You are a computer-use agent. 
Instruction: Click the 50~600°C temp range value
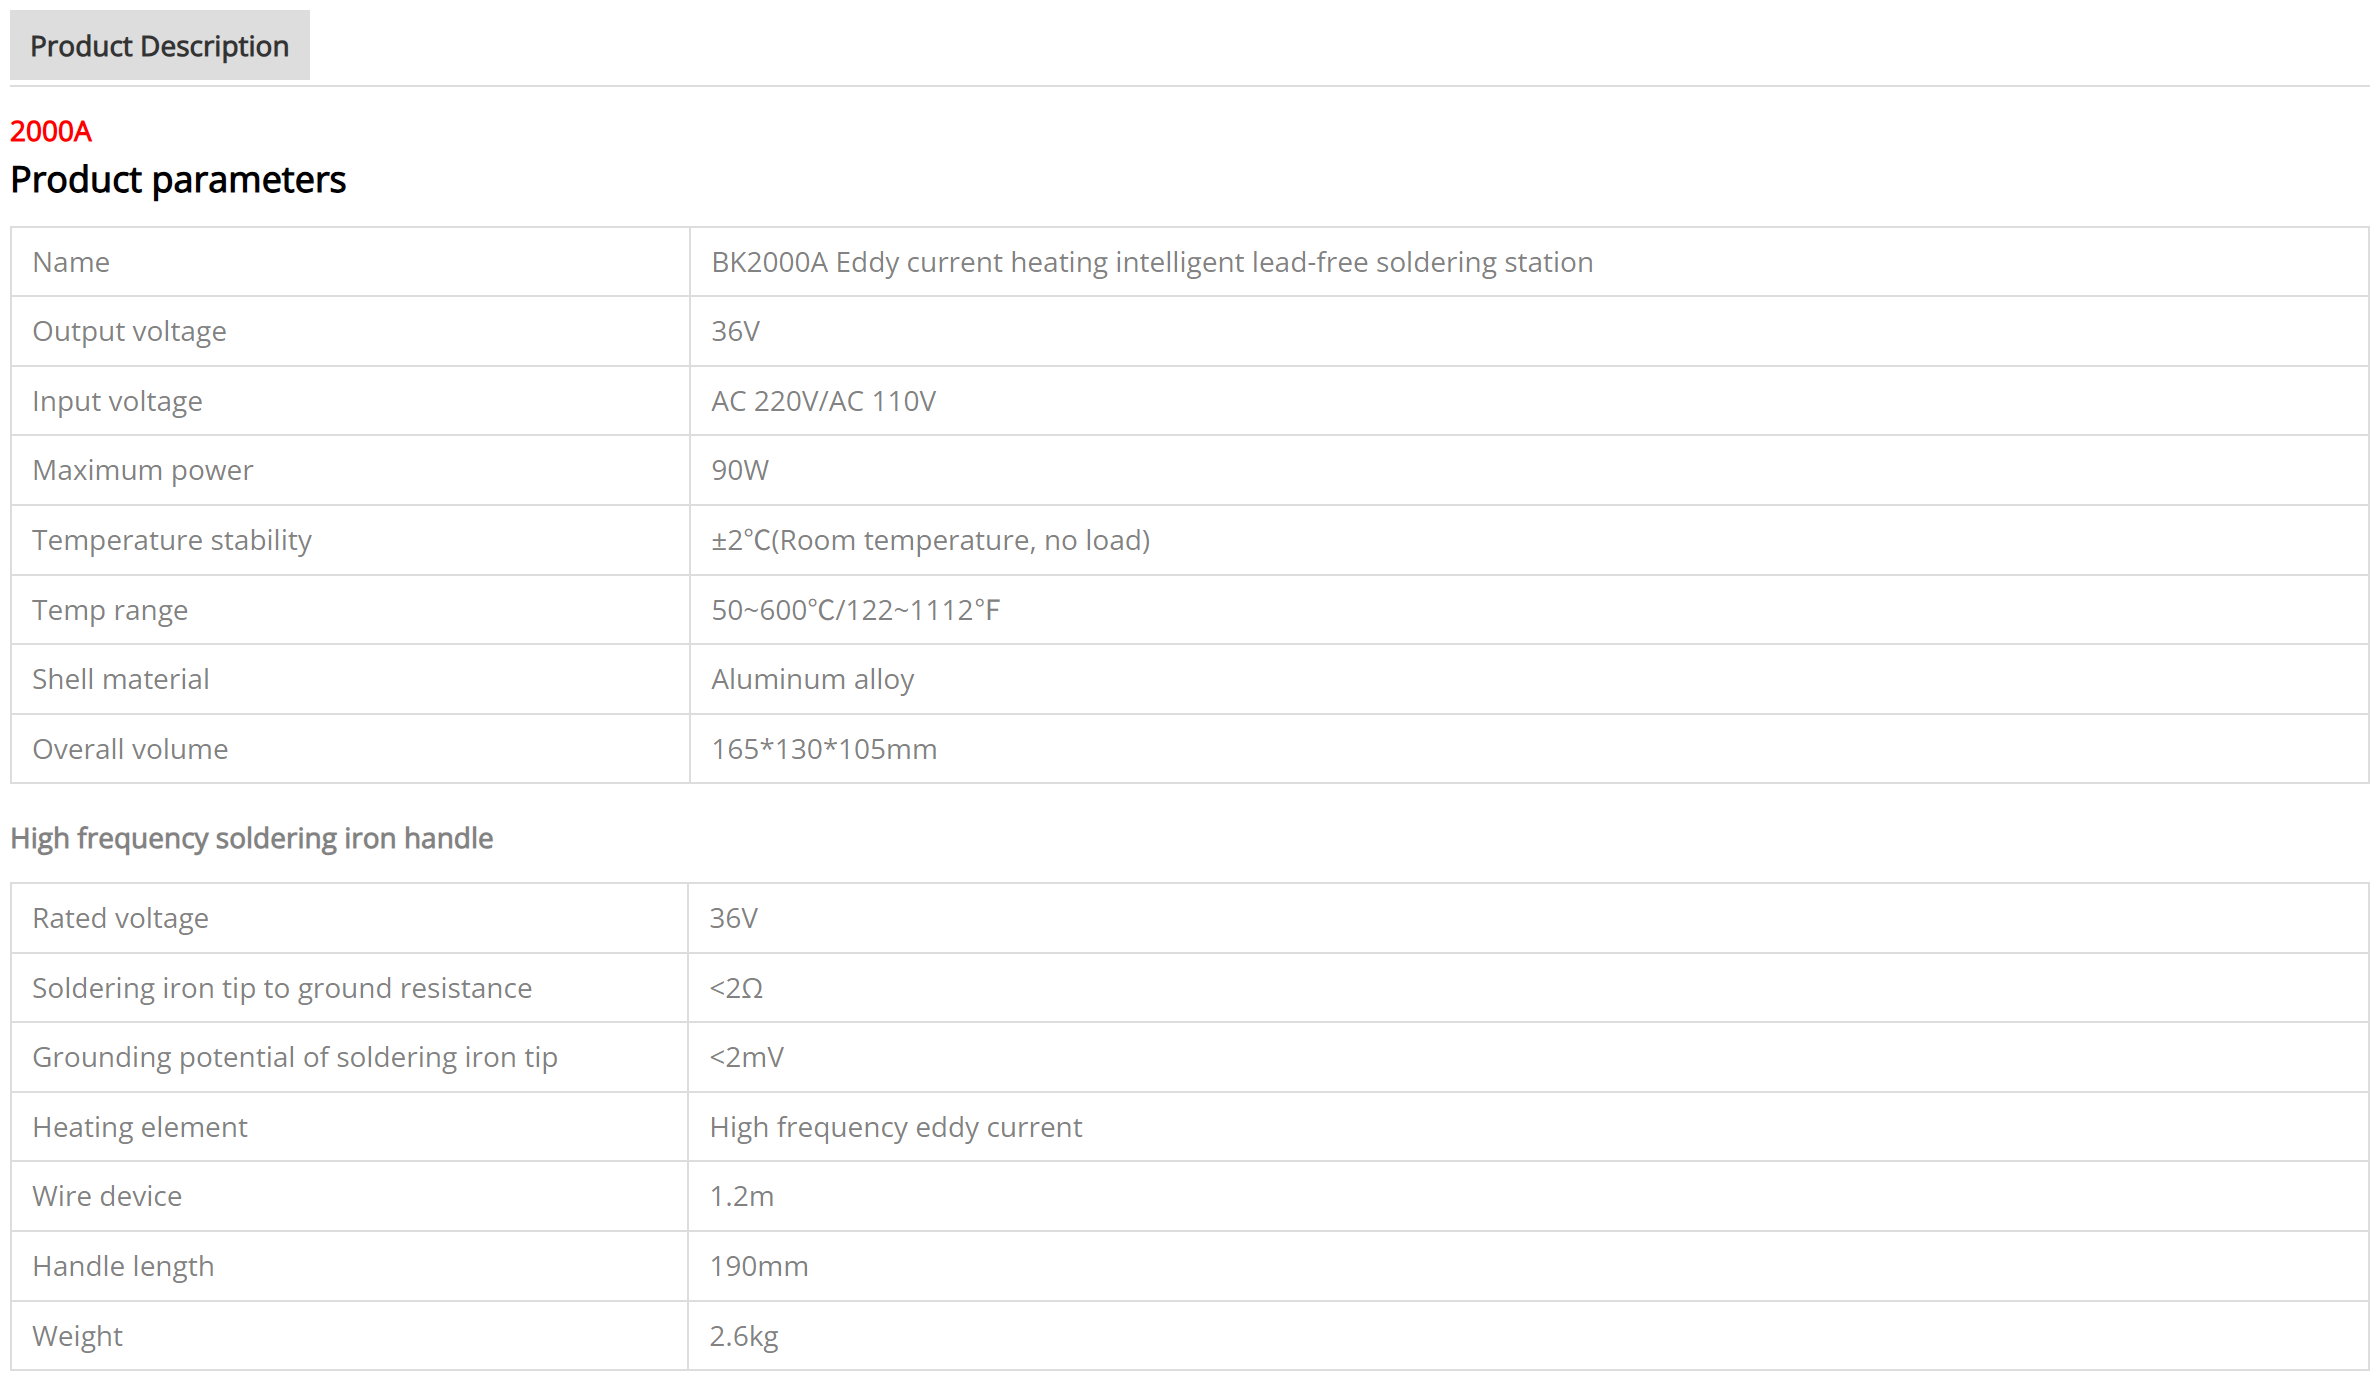855,610
